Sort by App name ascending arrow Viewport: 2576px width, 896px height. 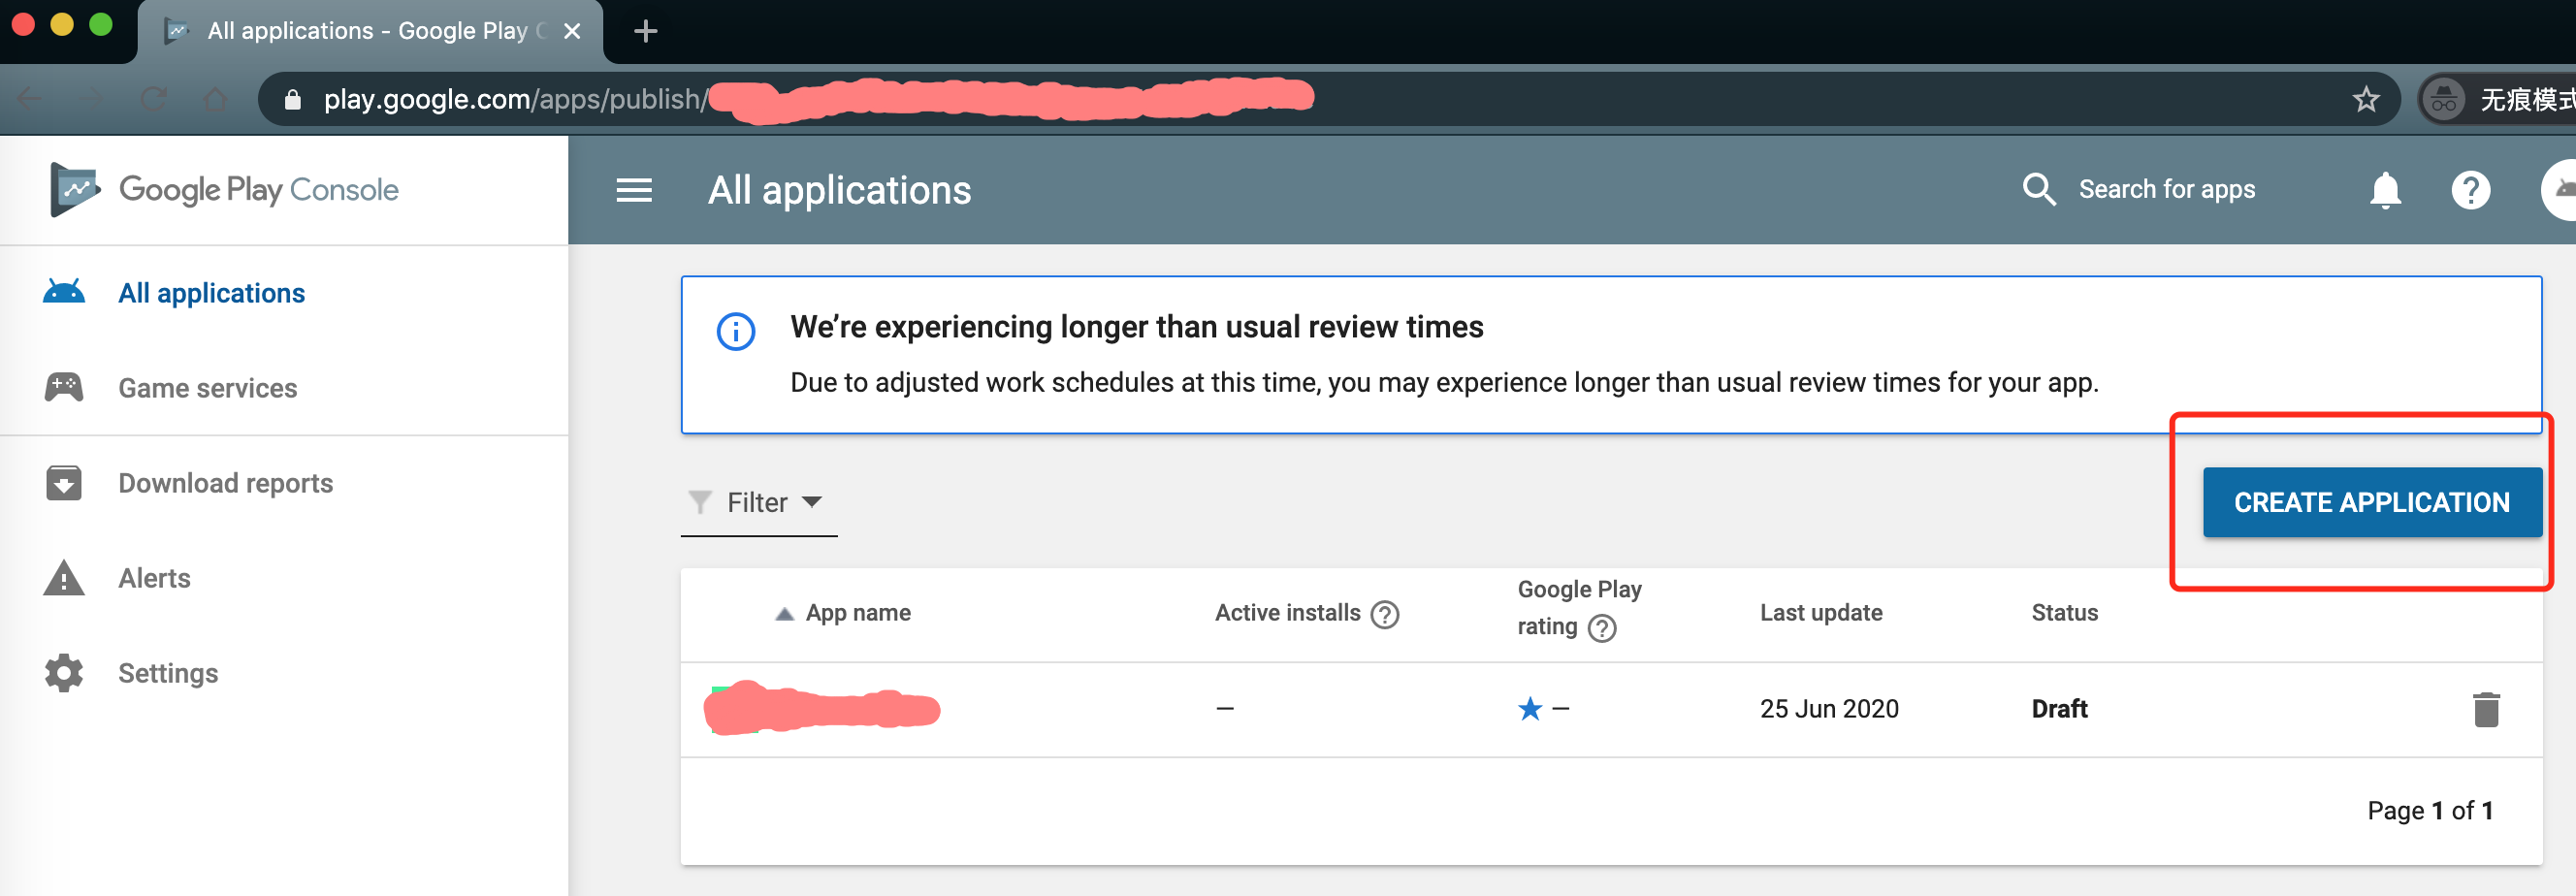[783, 614]
